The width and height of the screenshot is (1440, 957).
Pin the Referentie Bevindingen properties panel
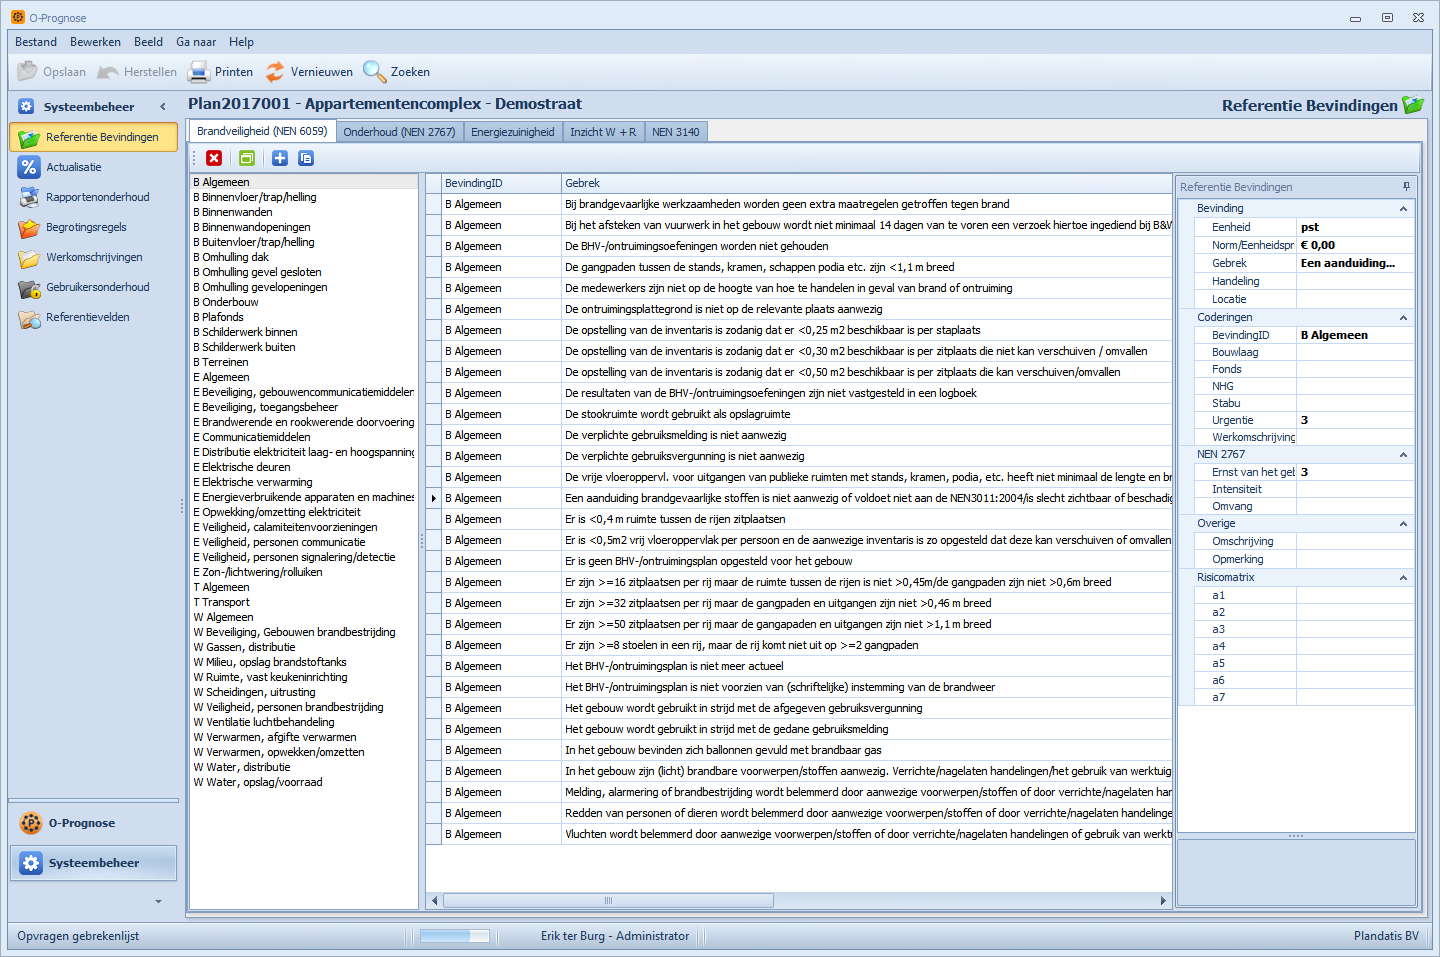coord(1406,186)
